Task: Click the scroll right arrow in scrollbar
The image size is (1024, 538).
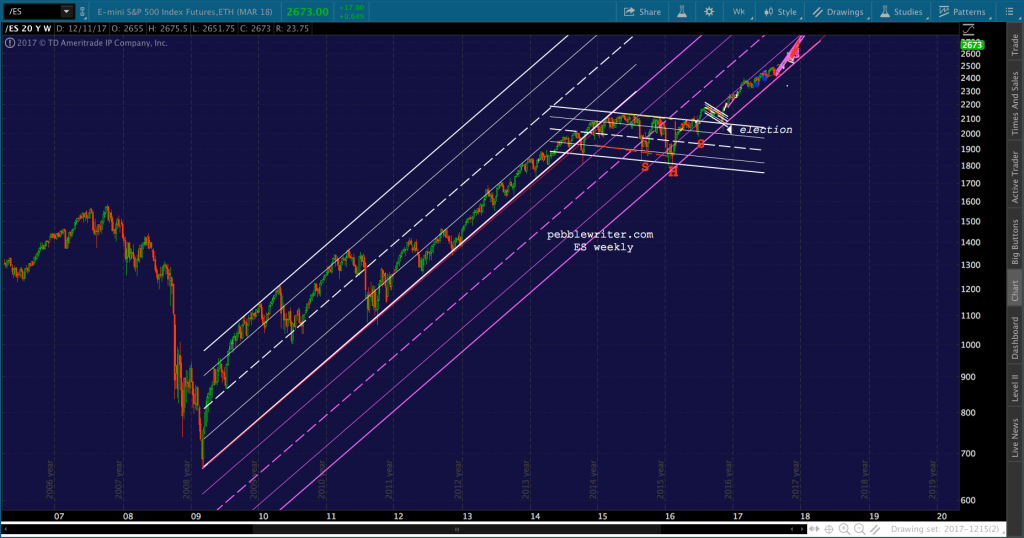Action: click(801, 529)
